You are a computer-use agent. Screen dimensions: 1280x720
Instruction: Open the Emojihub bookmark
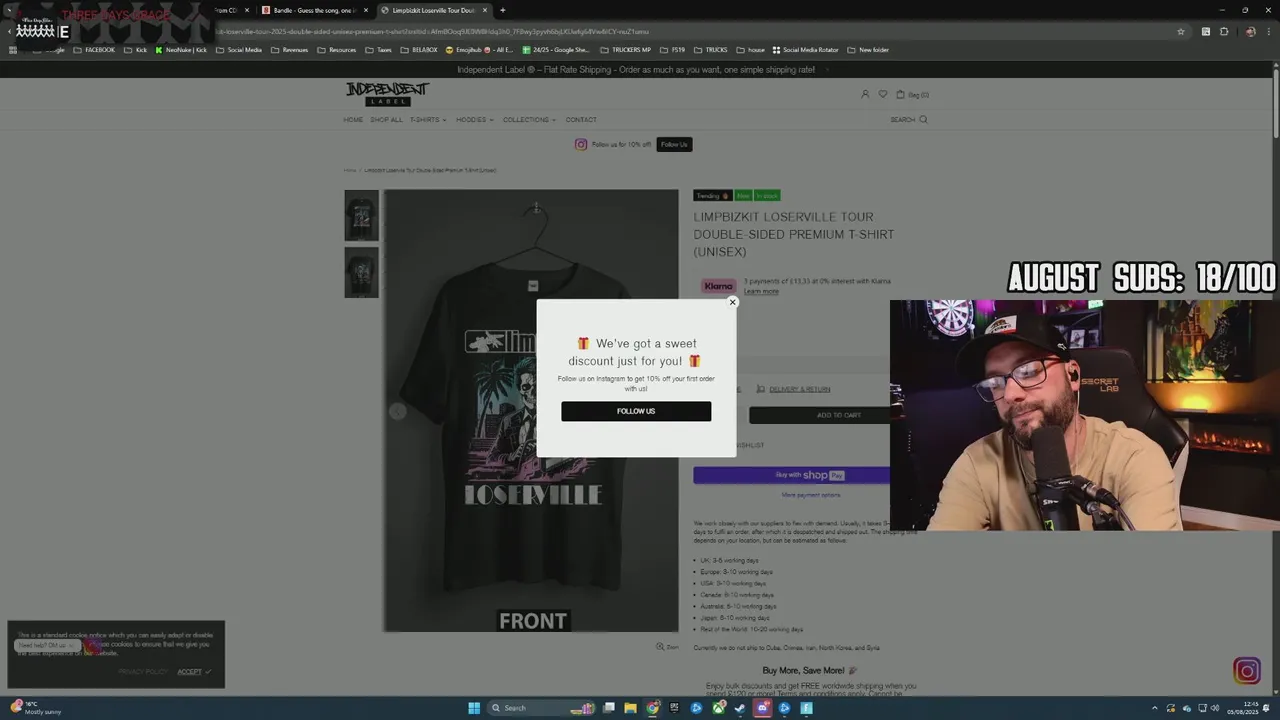point(479,50)
